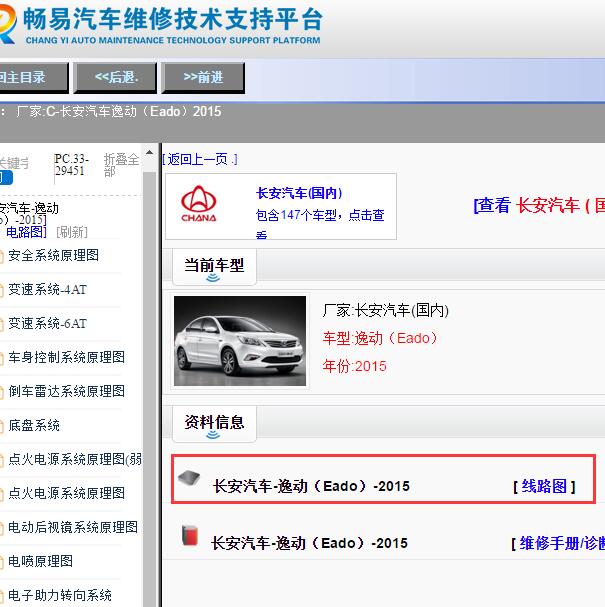
Task: Open 倒车雷达系统原理图 tree item
Action: [67, 391]
